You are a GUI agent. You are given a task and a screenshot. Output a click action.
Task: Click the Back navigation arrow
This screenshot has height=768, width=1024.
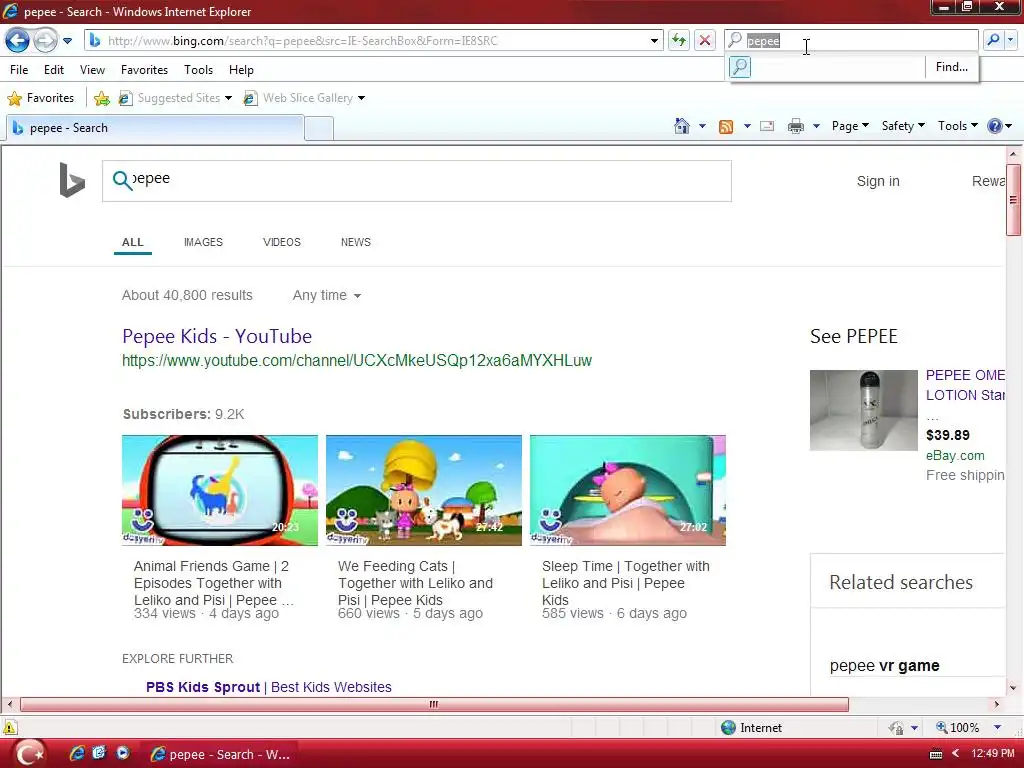click(18, 40)
